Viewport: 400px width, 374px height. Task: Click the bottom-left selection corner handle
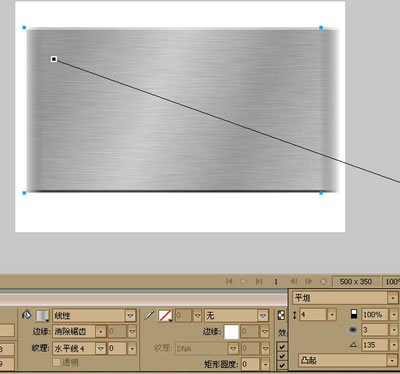pyautogui.click(x=24, y=193)
